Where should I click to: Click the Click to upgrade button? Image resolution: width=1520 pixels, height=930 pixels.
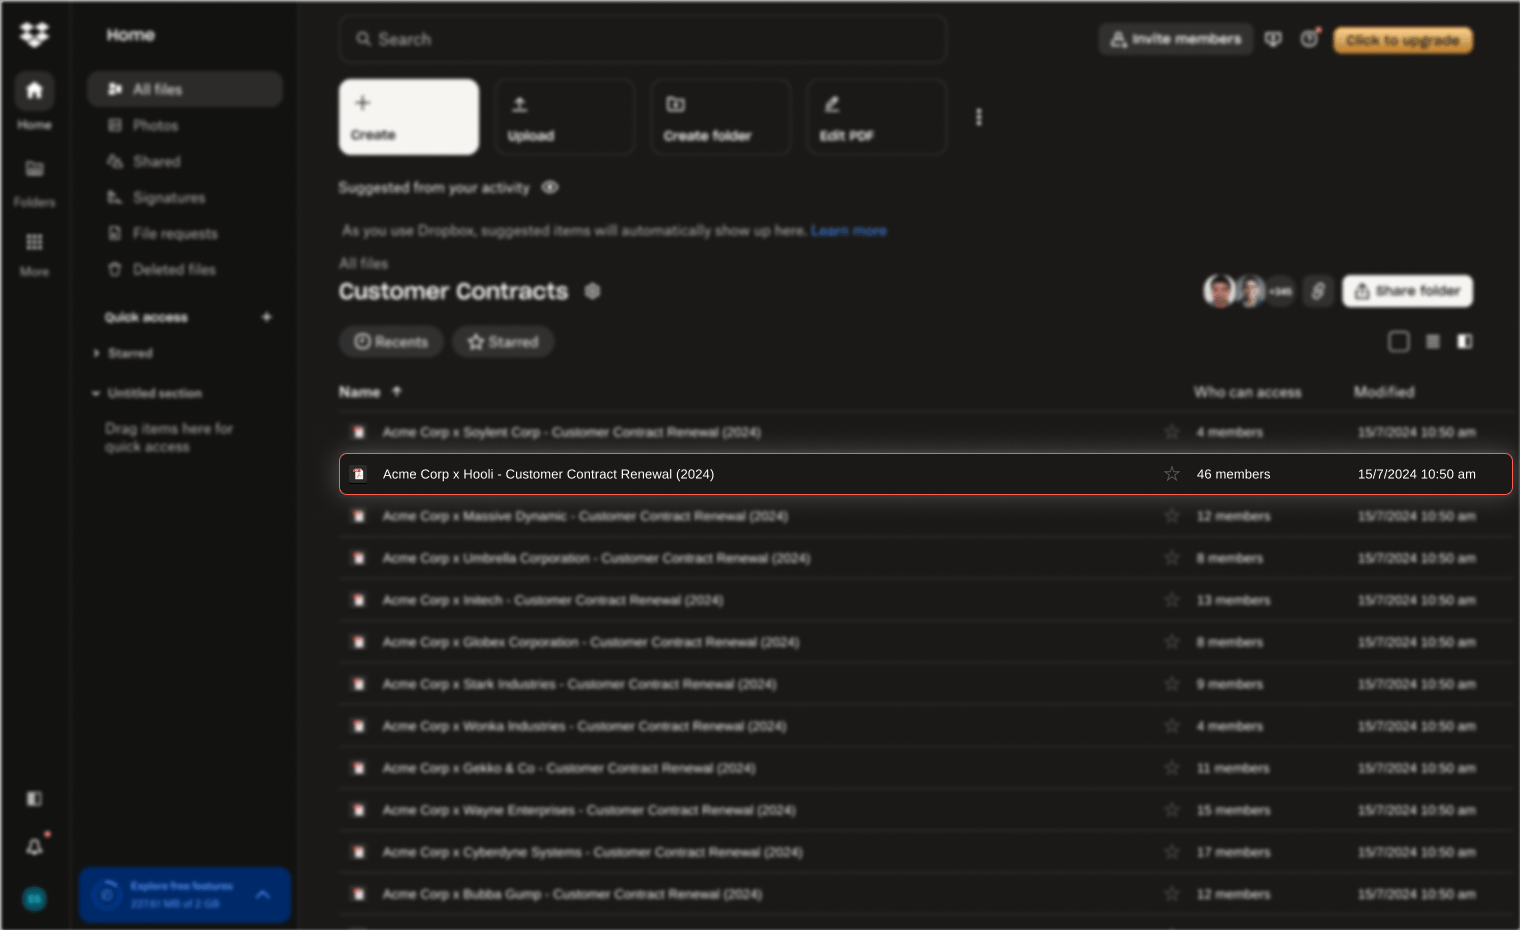[x=1403, y=40]
